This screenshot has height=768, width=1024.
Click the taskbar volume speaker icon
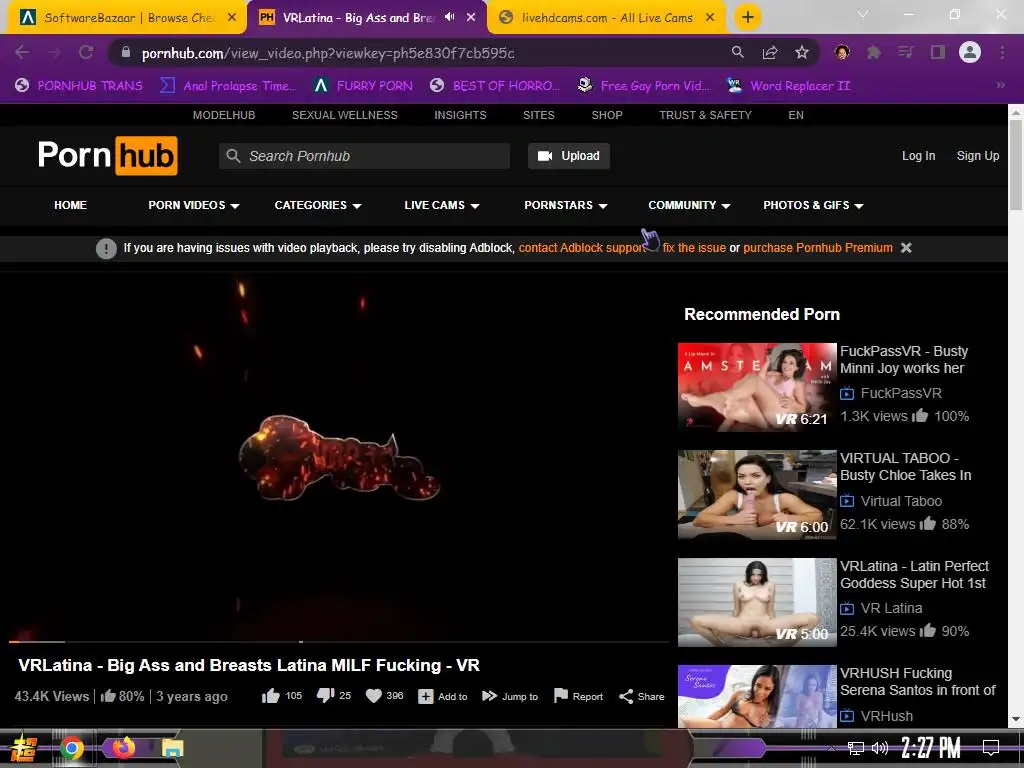[880, 748]
